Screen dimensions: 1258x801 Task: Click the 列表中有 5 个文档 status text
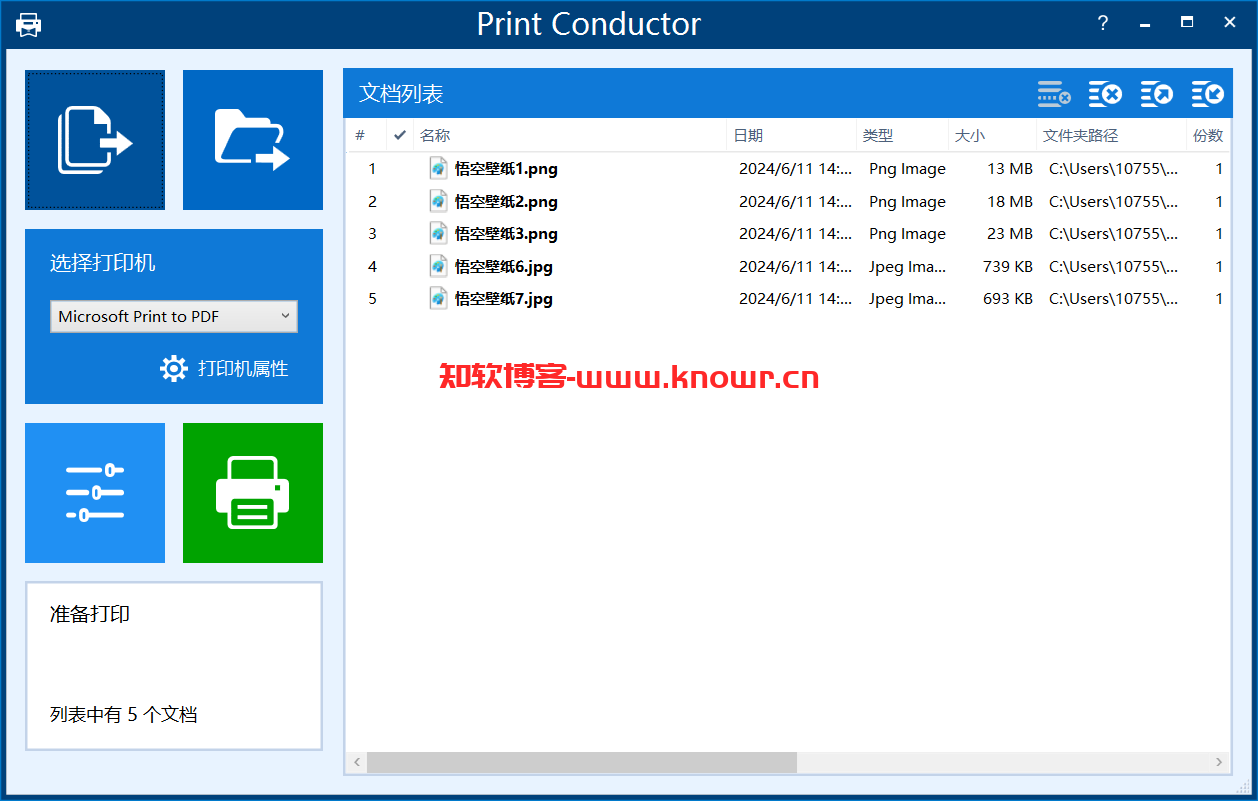pos(124,715)
